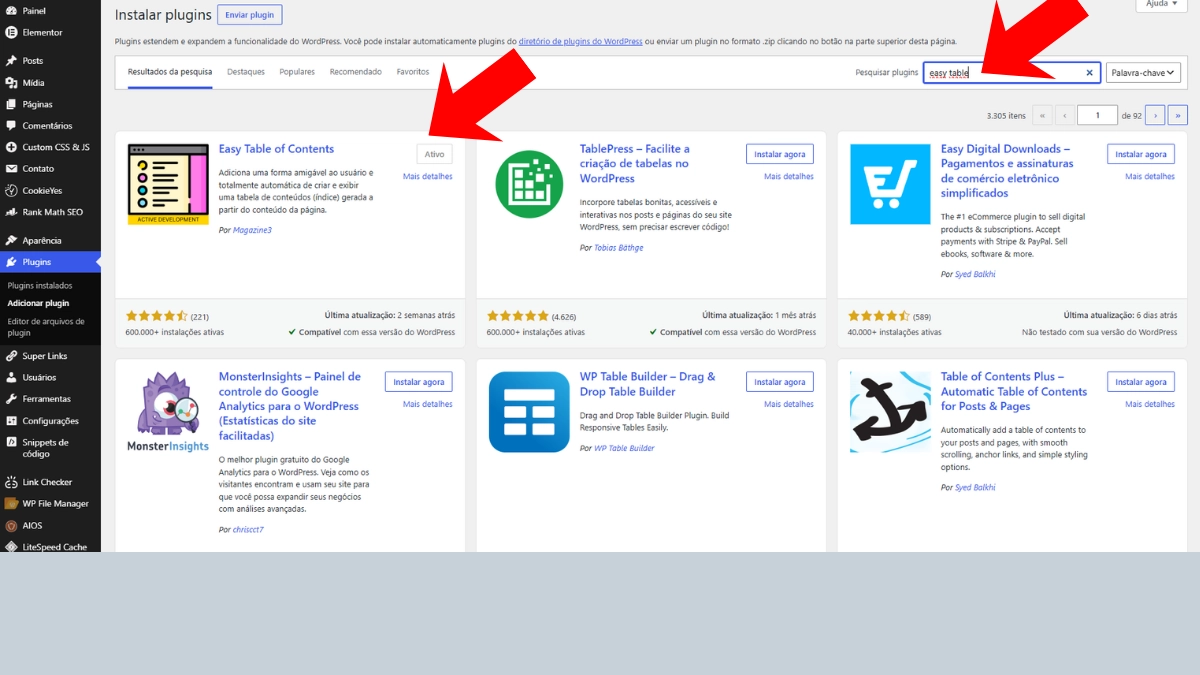Image resolution: width=1200 pixels, height=675 pixels.
Task: Open Aparência brush icon
Action: pos(11,241)
